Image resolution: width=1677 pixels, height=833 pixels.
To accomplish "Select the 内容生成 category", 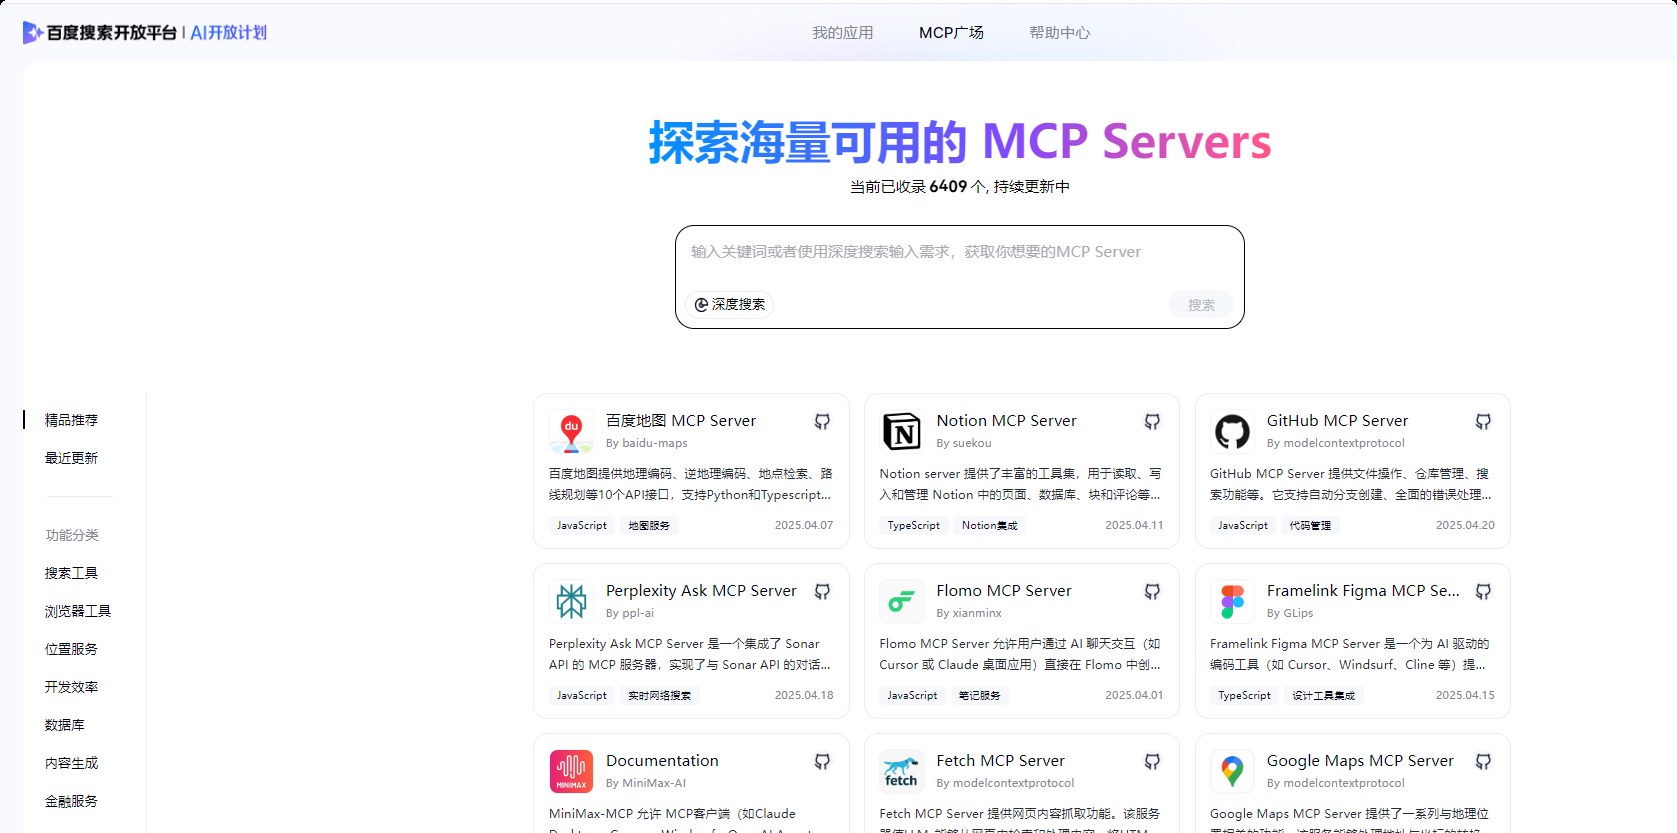I will point(71,763).
